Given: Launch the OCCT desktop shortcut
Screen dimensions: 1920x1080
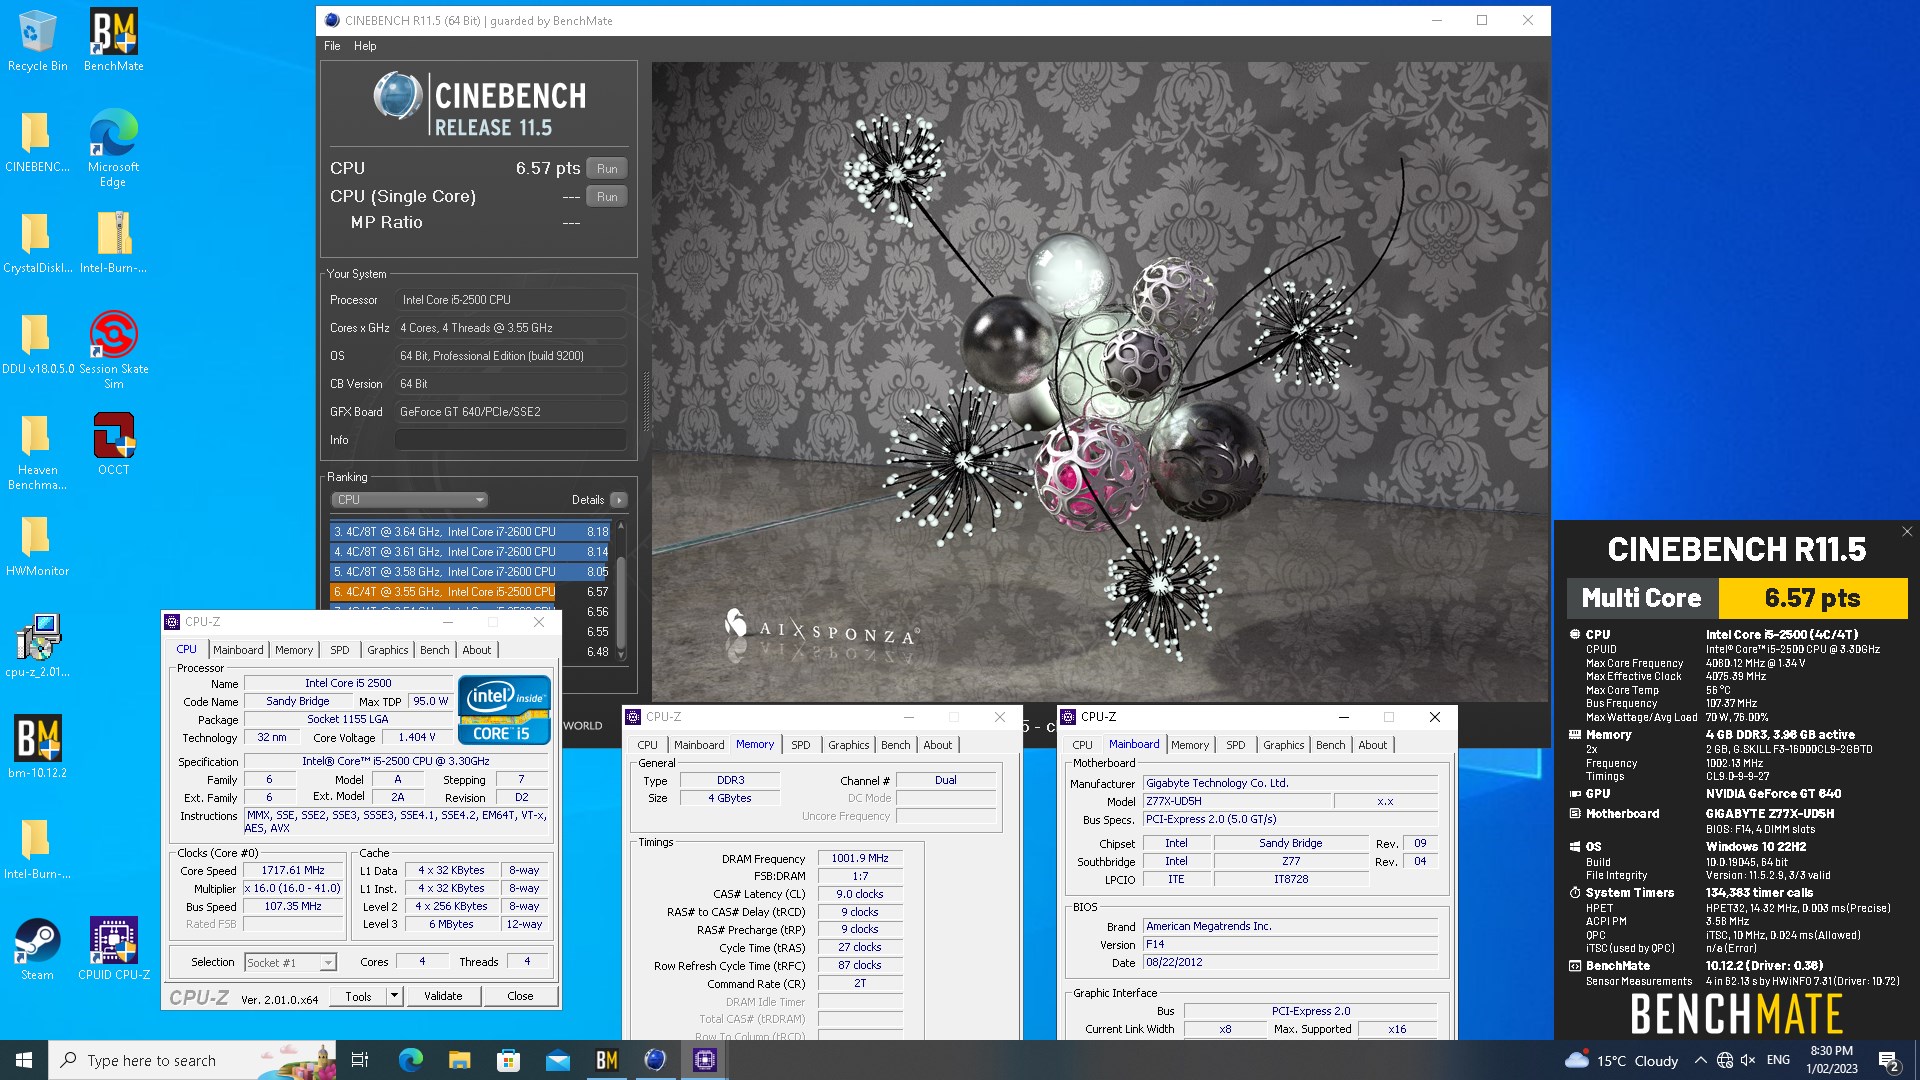Looking at the screenshot, I should click(x=113, y=445).
